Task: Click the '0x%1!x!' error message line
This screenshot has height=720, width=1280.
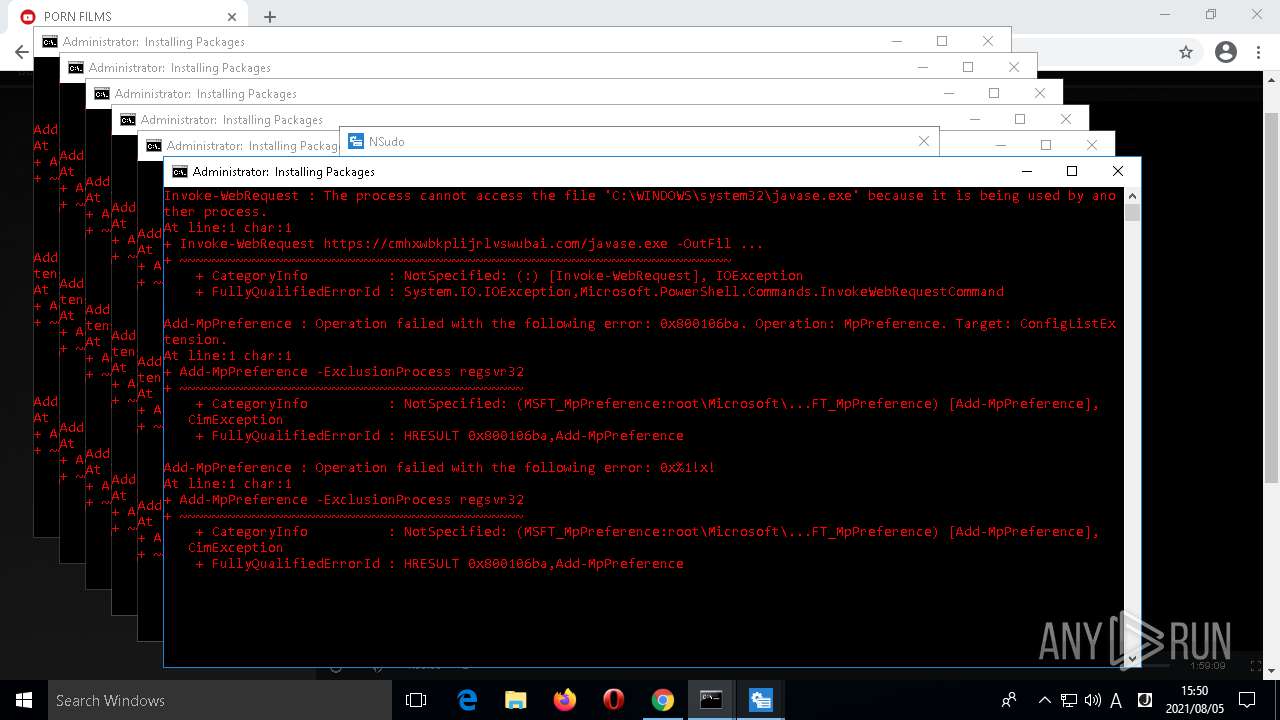Action: tap(439, 467)
